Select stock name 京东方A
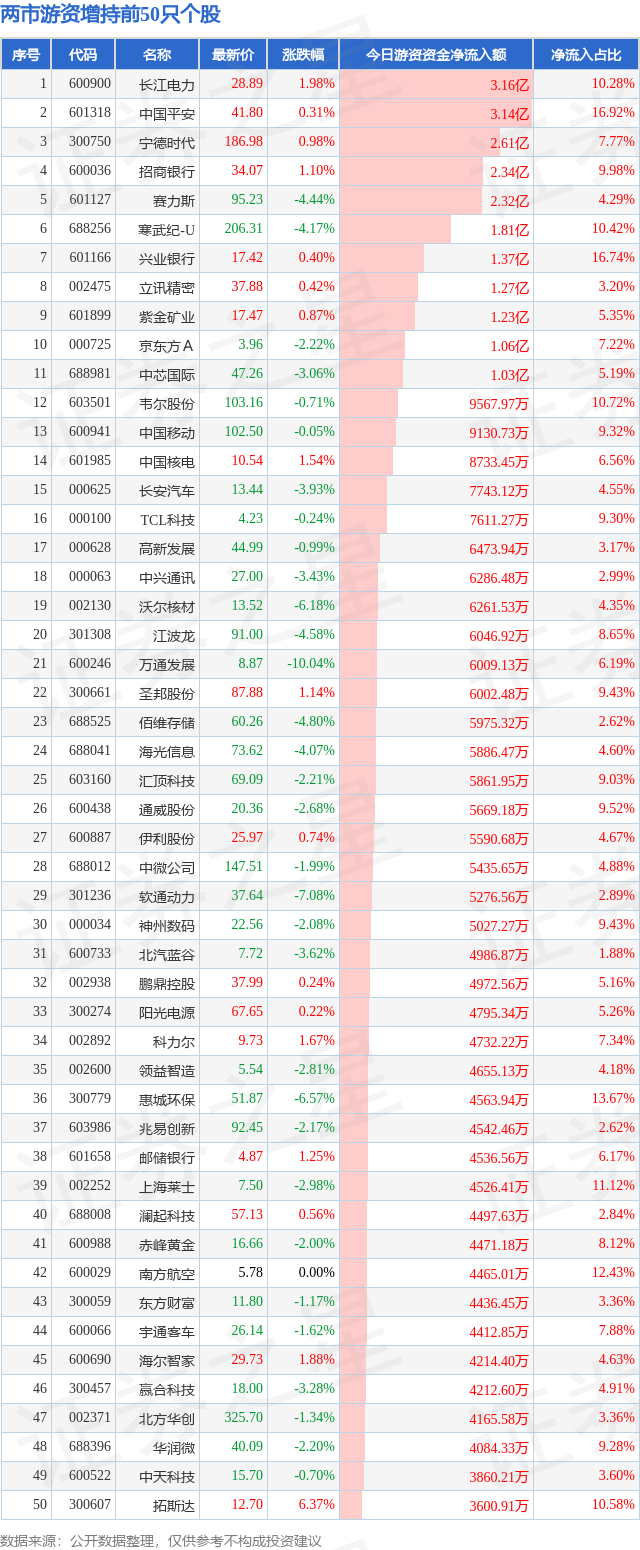The image size is (640, 1550). (168, 346)
